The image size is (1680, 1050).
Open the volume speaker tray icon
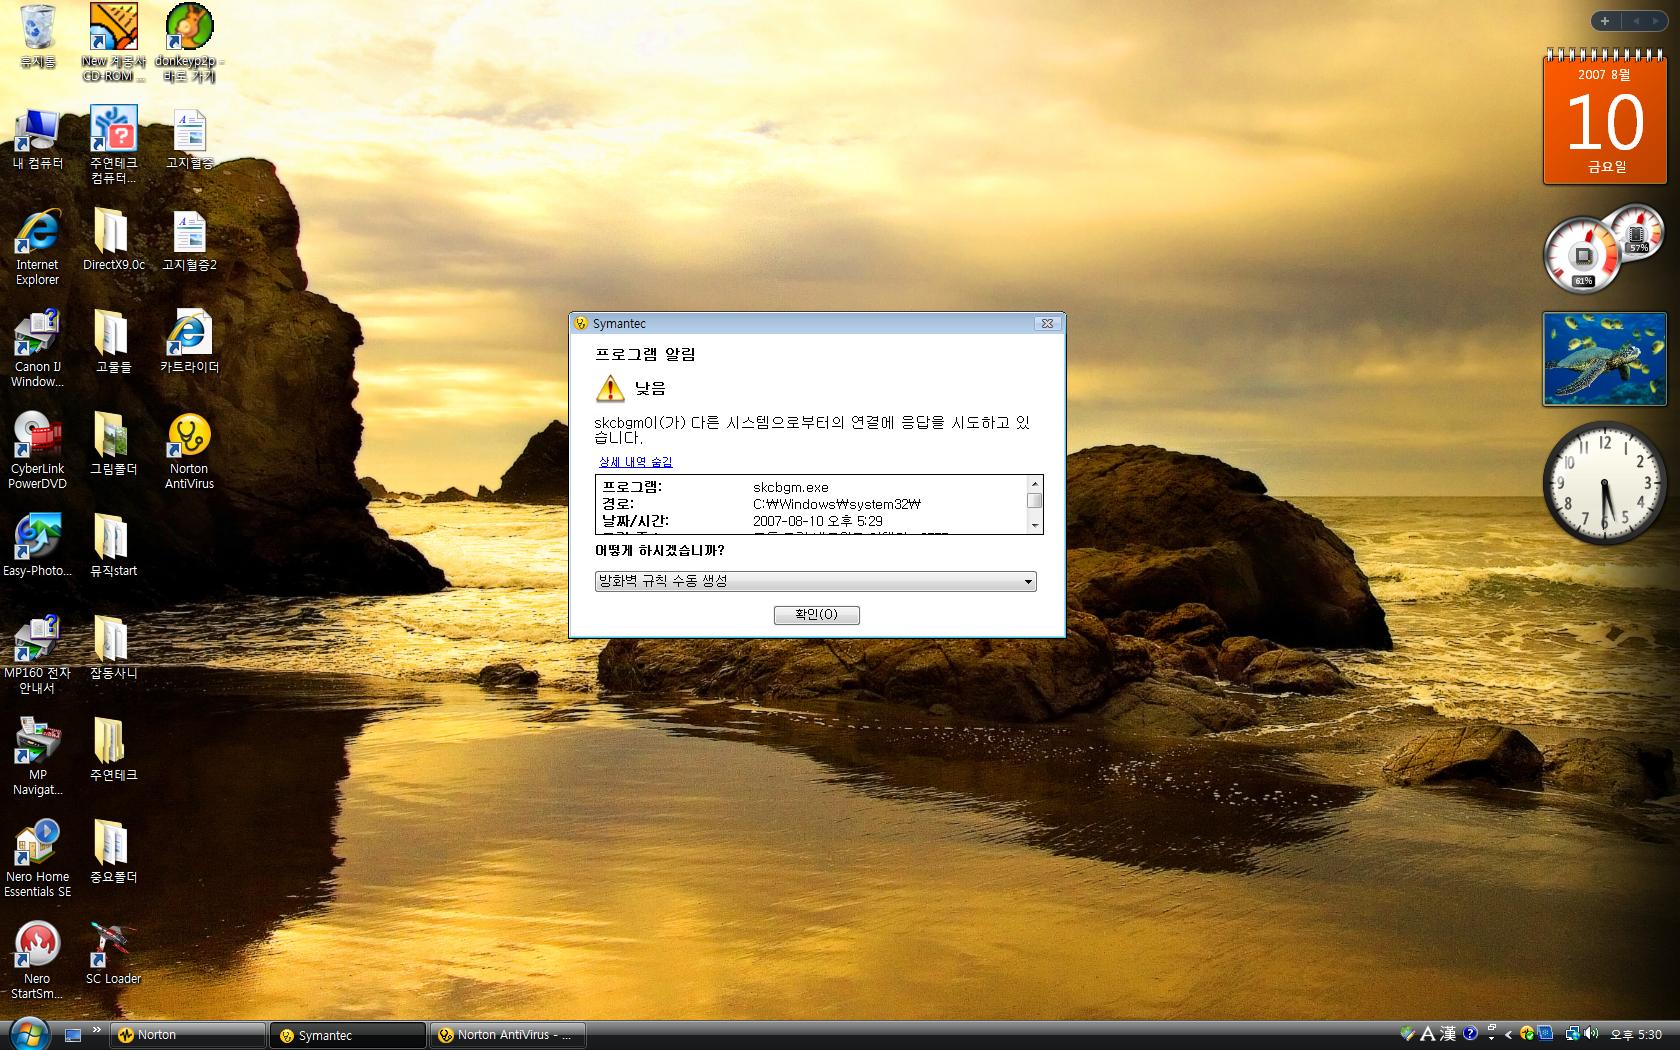point(1591,1034)
